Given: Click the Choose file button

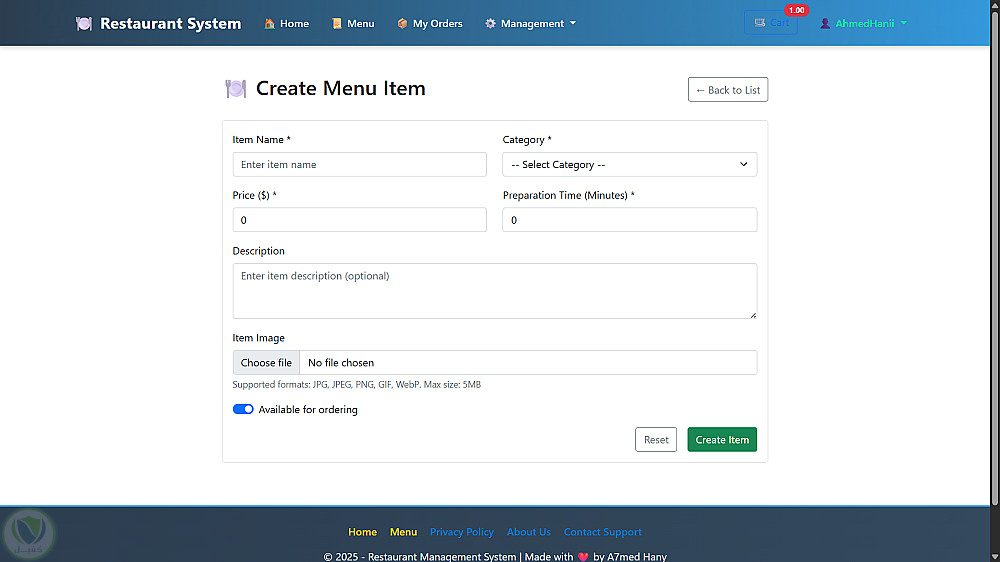Looking at the screenshot, I should 266,362.
